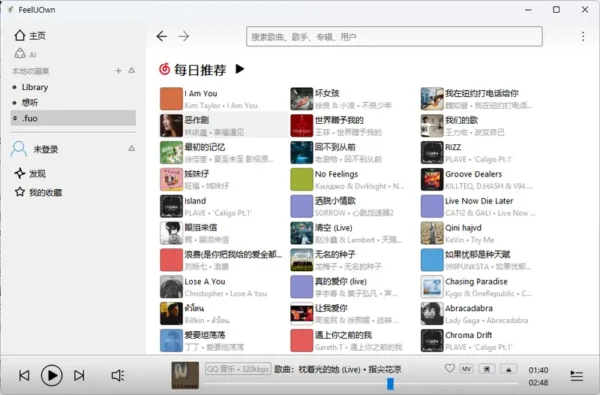Play the Island song by PLAVE
The width and height of the screenshot is (600, 395).
click(x=223, y=206)
